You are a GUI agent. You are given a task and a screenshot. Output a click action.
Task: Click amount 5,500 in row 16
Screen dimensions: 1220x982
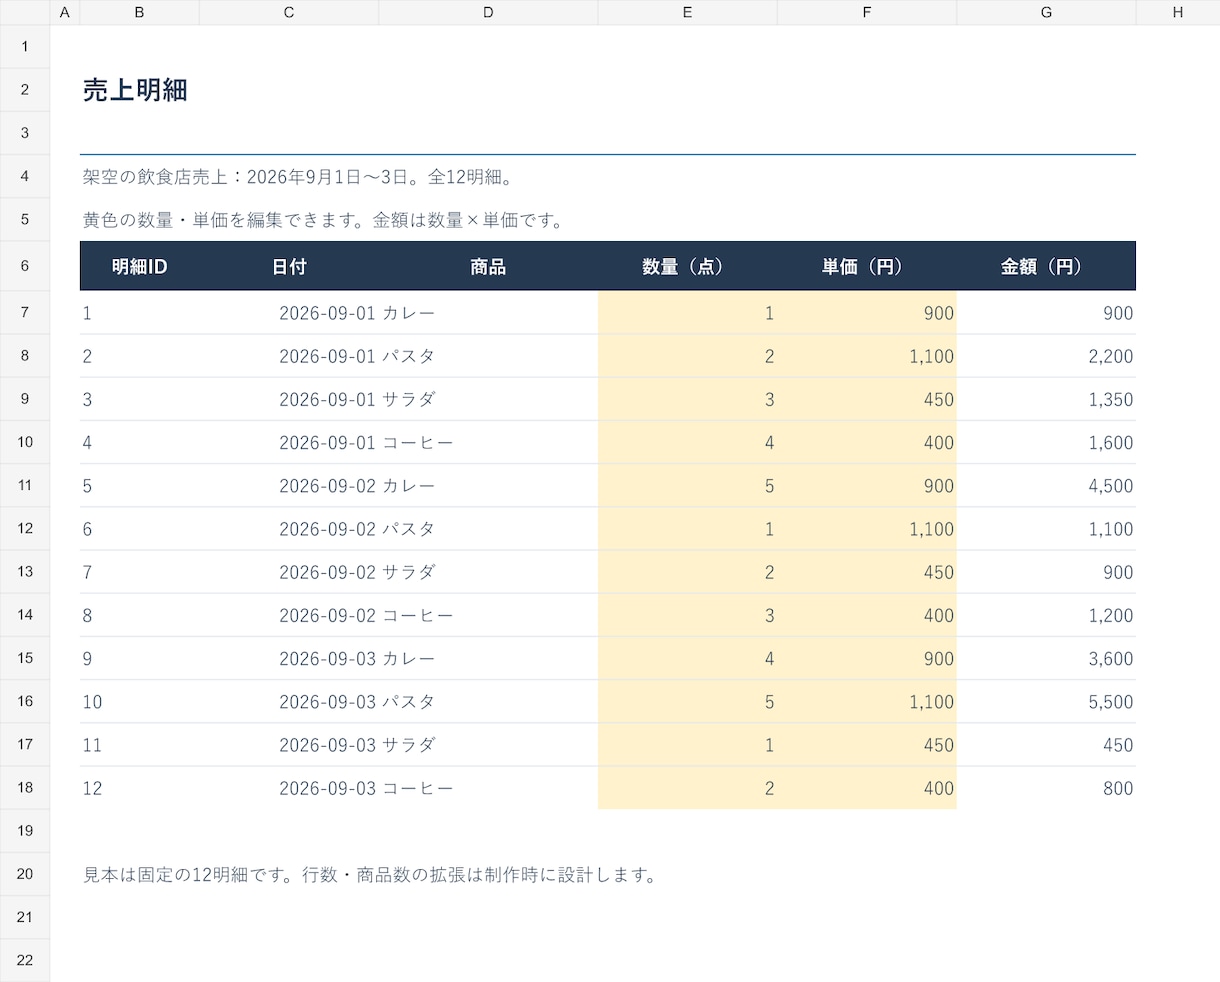1046,702
